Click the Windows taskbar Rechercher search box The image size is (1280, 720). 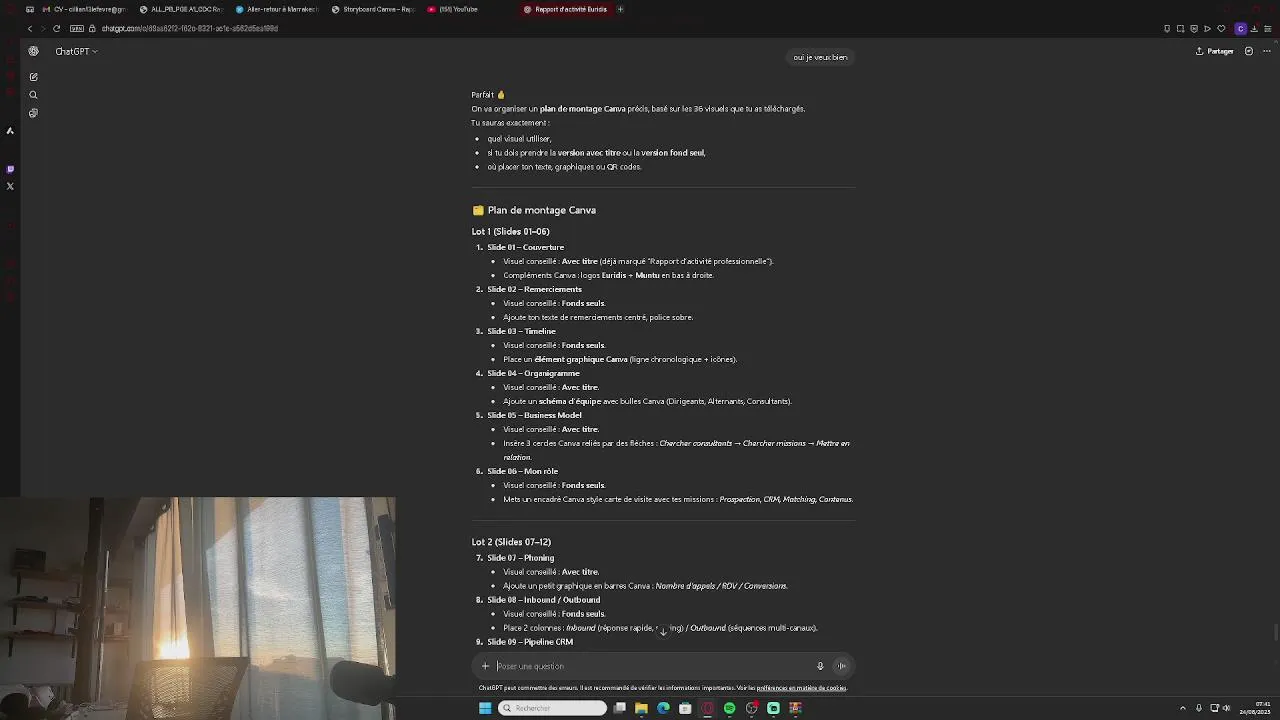pos(553,708)
